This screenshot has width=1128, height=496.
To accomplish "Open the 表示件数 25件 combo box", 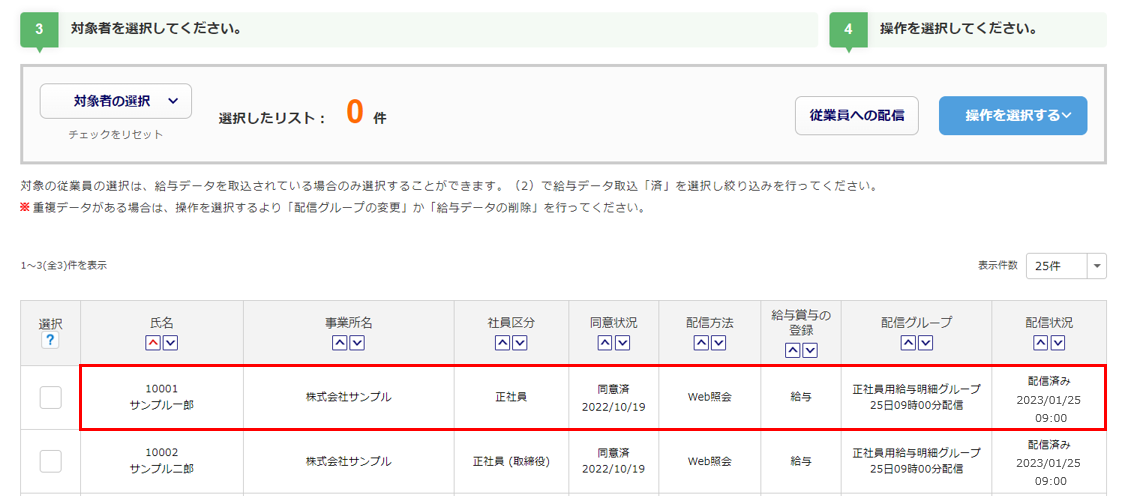I will tap(1066, 266).
